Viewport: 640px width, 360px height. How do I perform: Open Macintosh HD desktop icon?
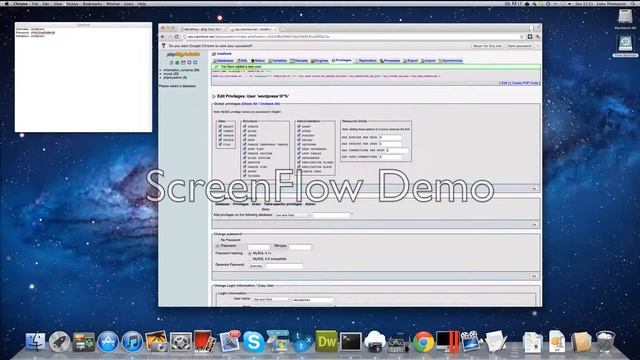click(625, 19)
